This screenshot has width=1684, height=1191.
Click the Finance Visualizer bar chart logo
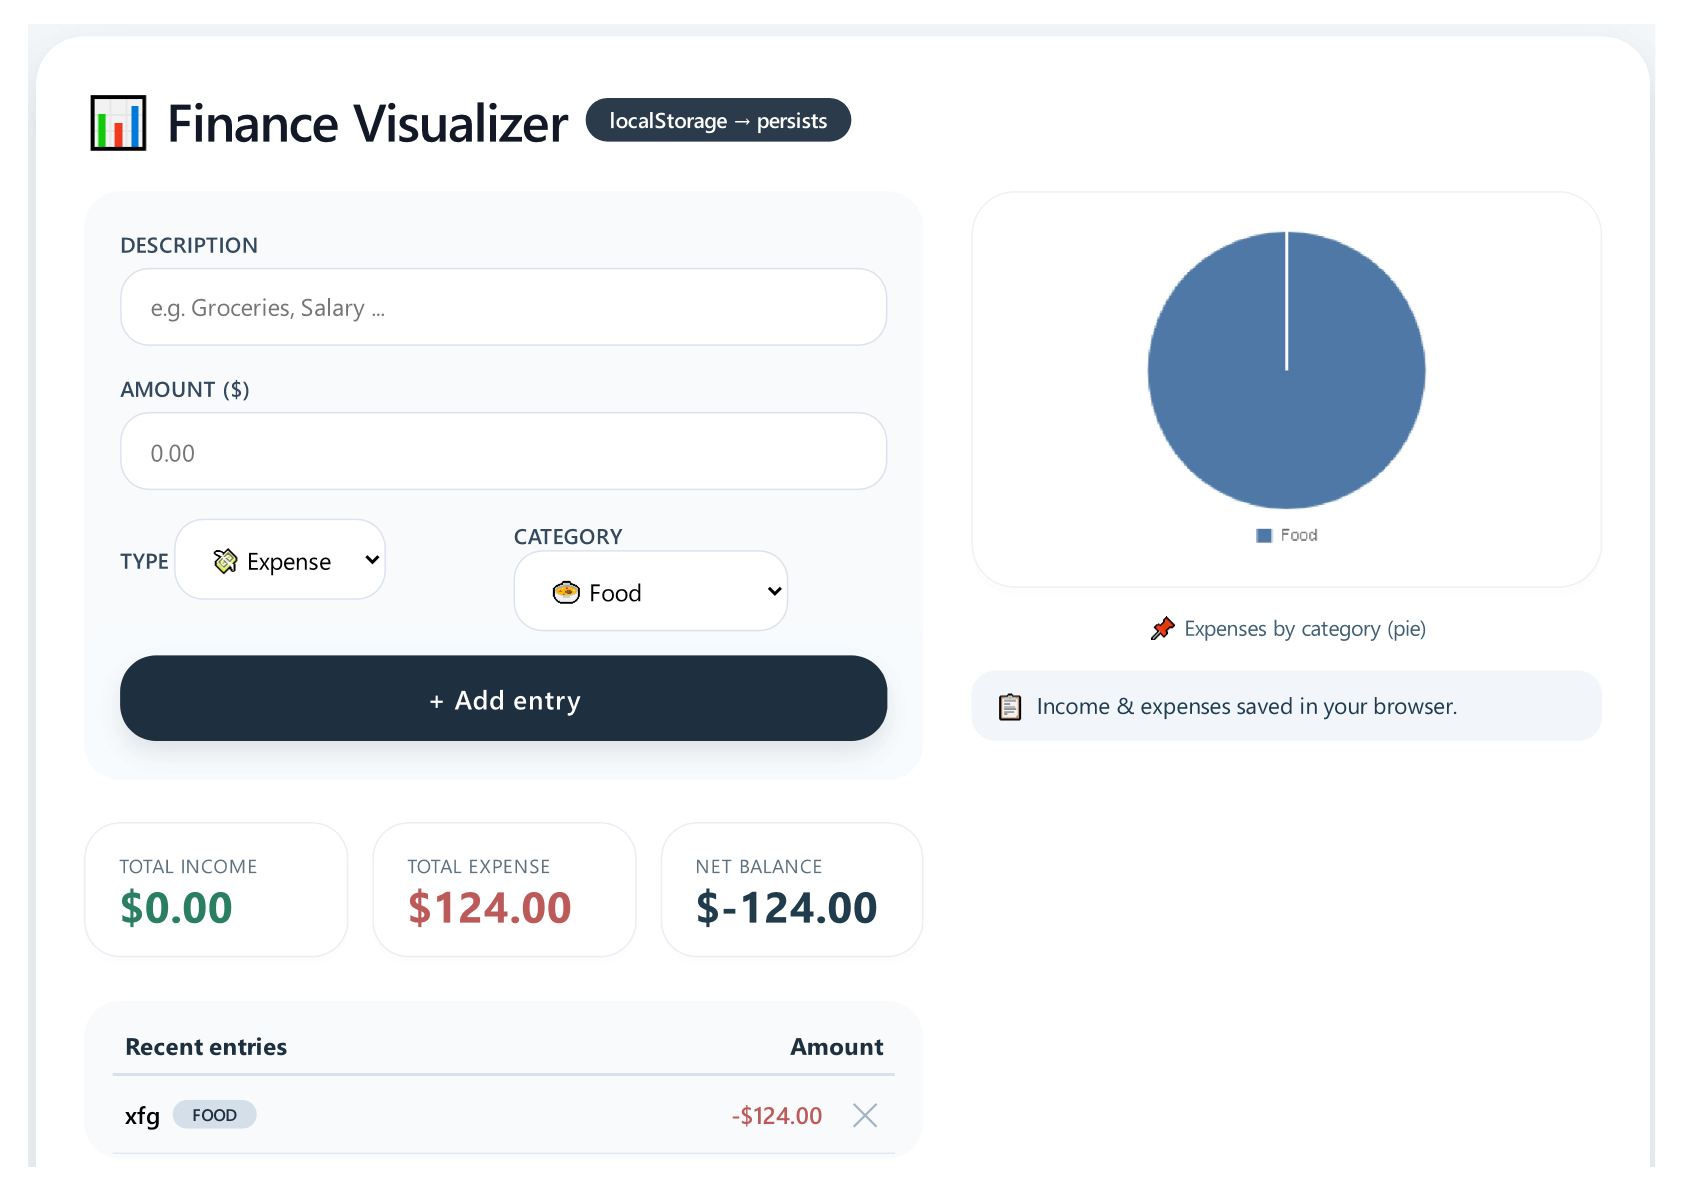point(118,123)
